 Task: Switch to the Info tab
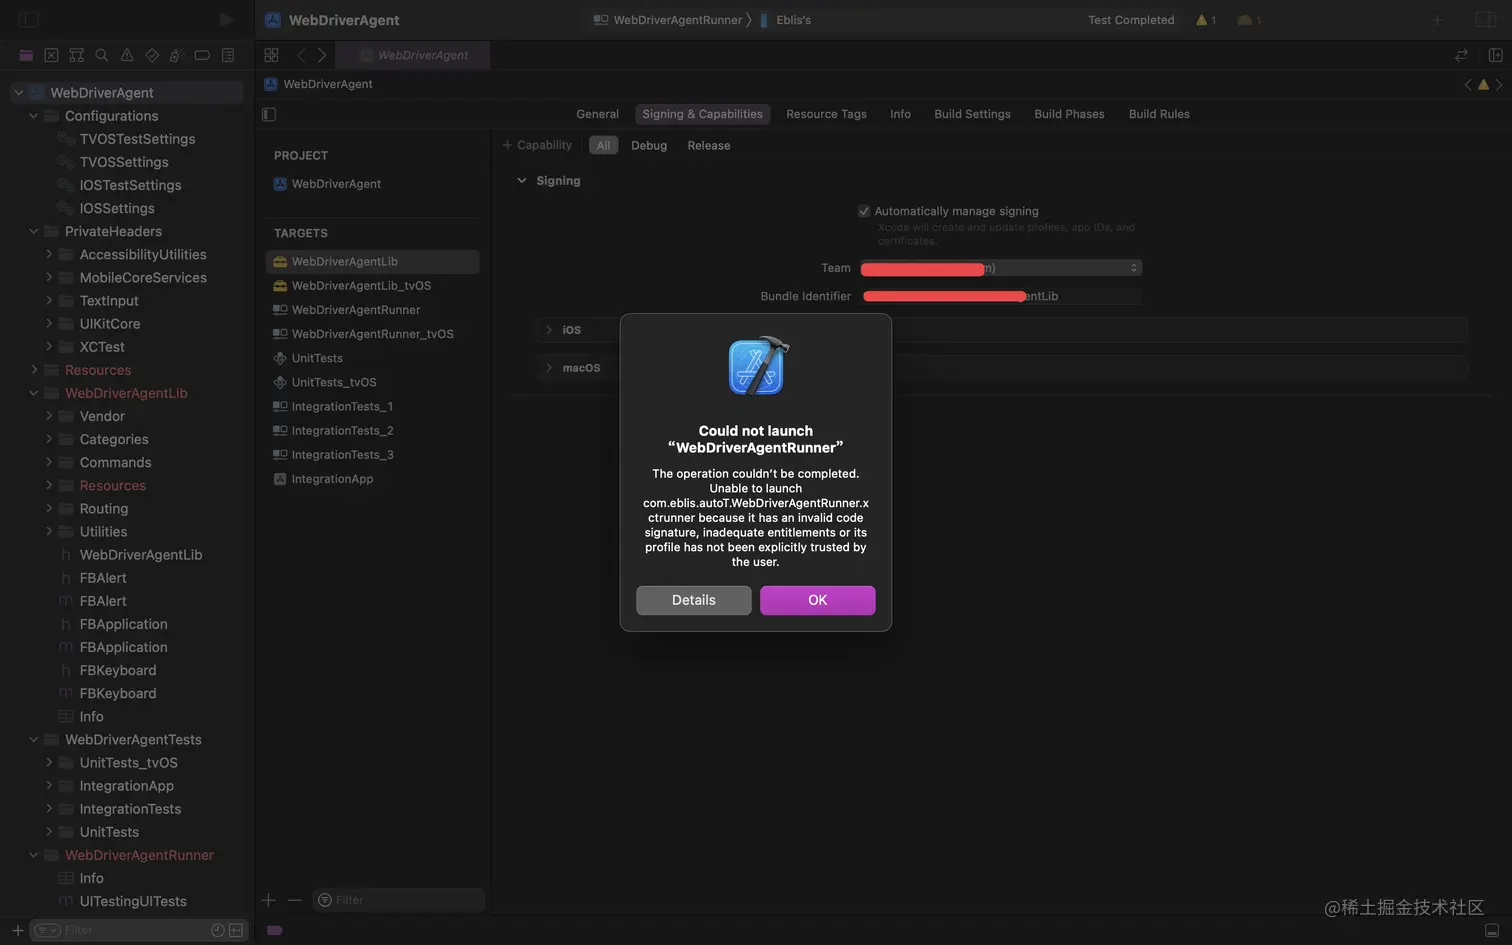coord(900,114)
